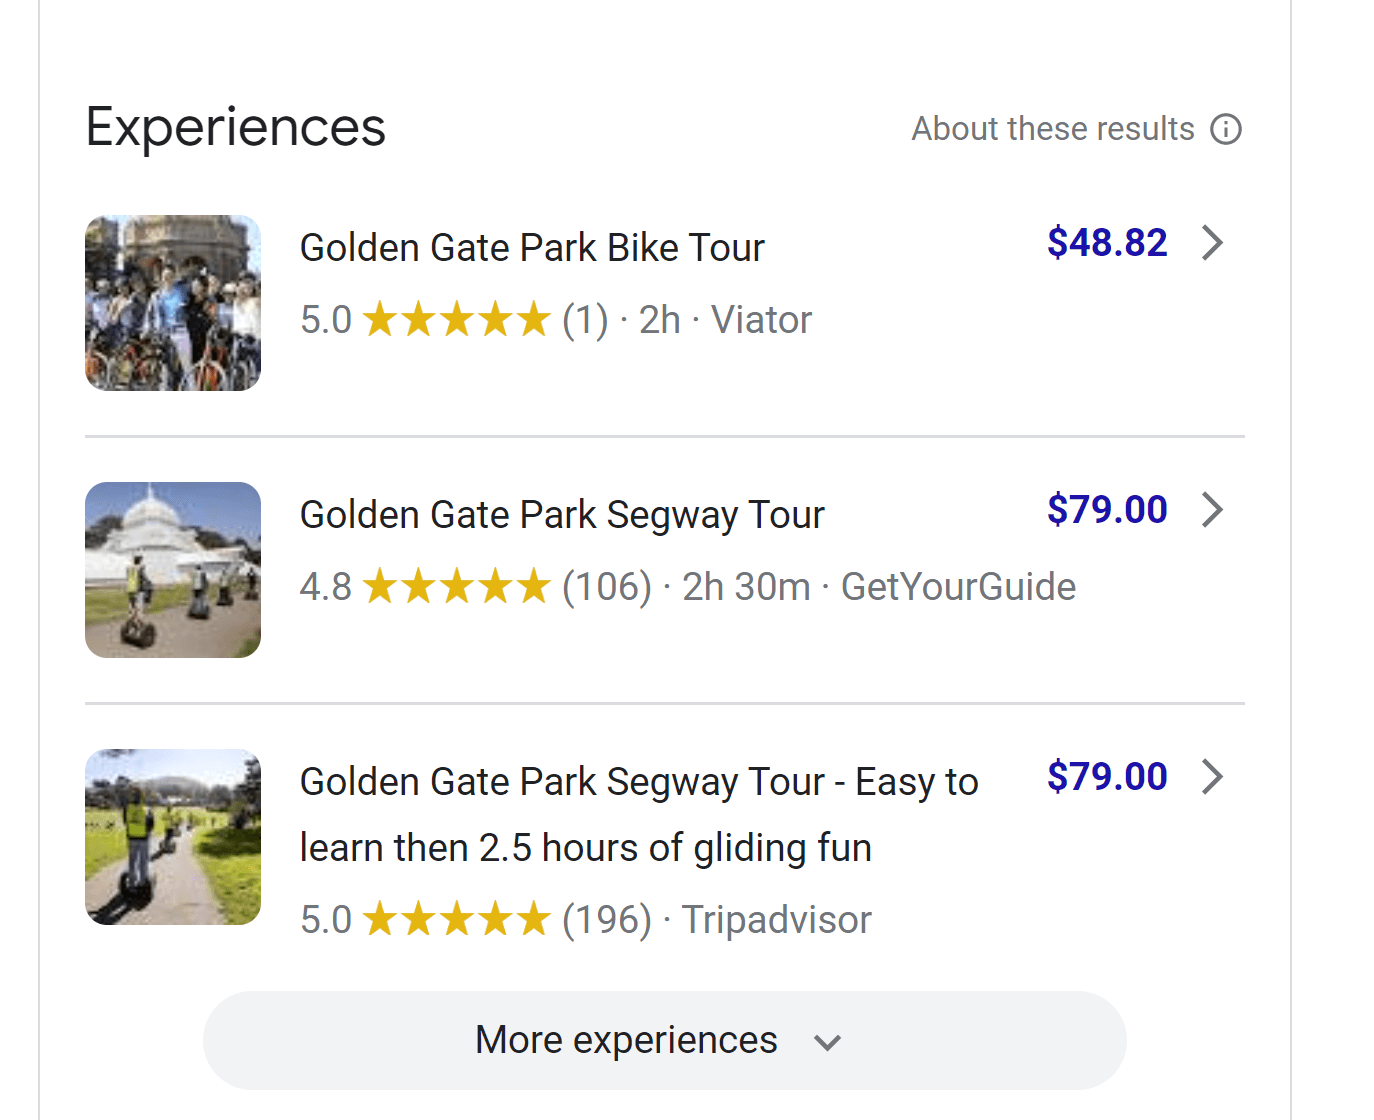Image resolution: width=1374 pixels, height=1120 pixels.
Task: Open the Golden Gate Park Bike Tour title
Action: 532,248
